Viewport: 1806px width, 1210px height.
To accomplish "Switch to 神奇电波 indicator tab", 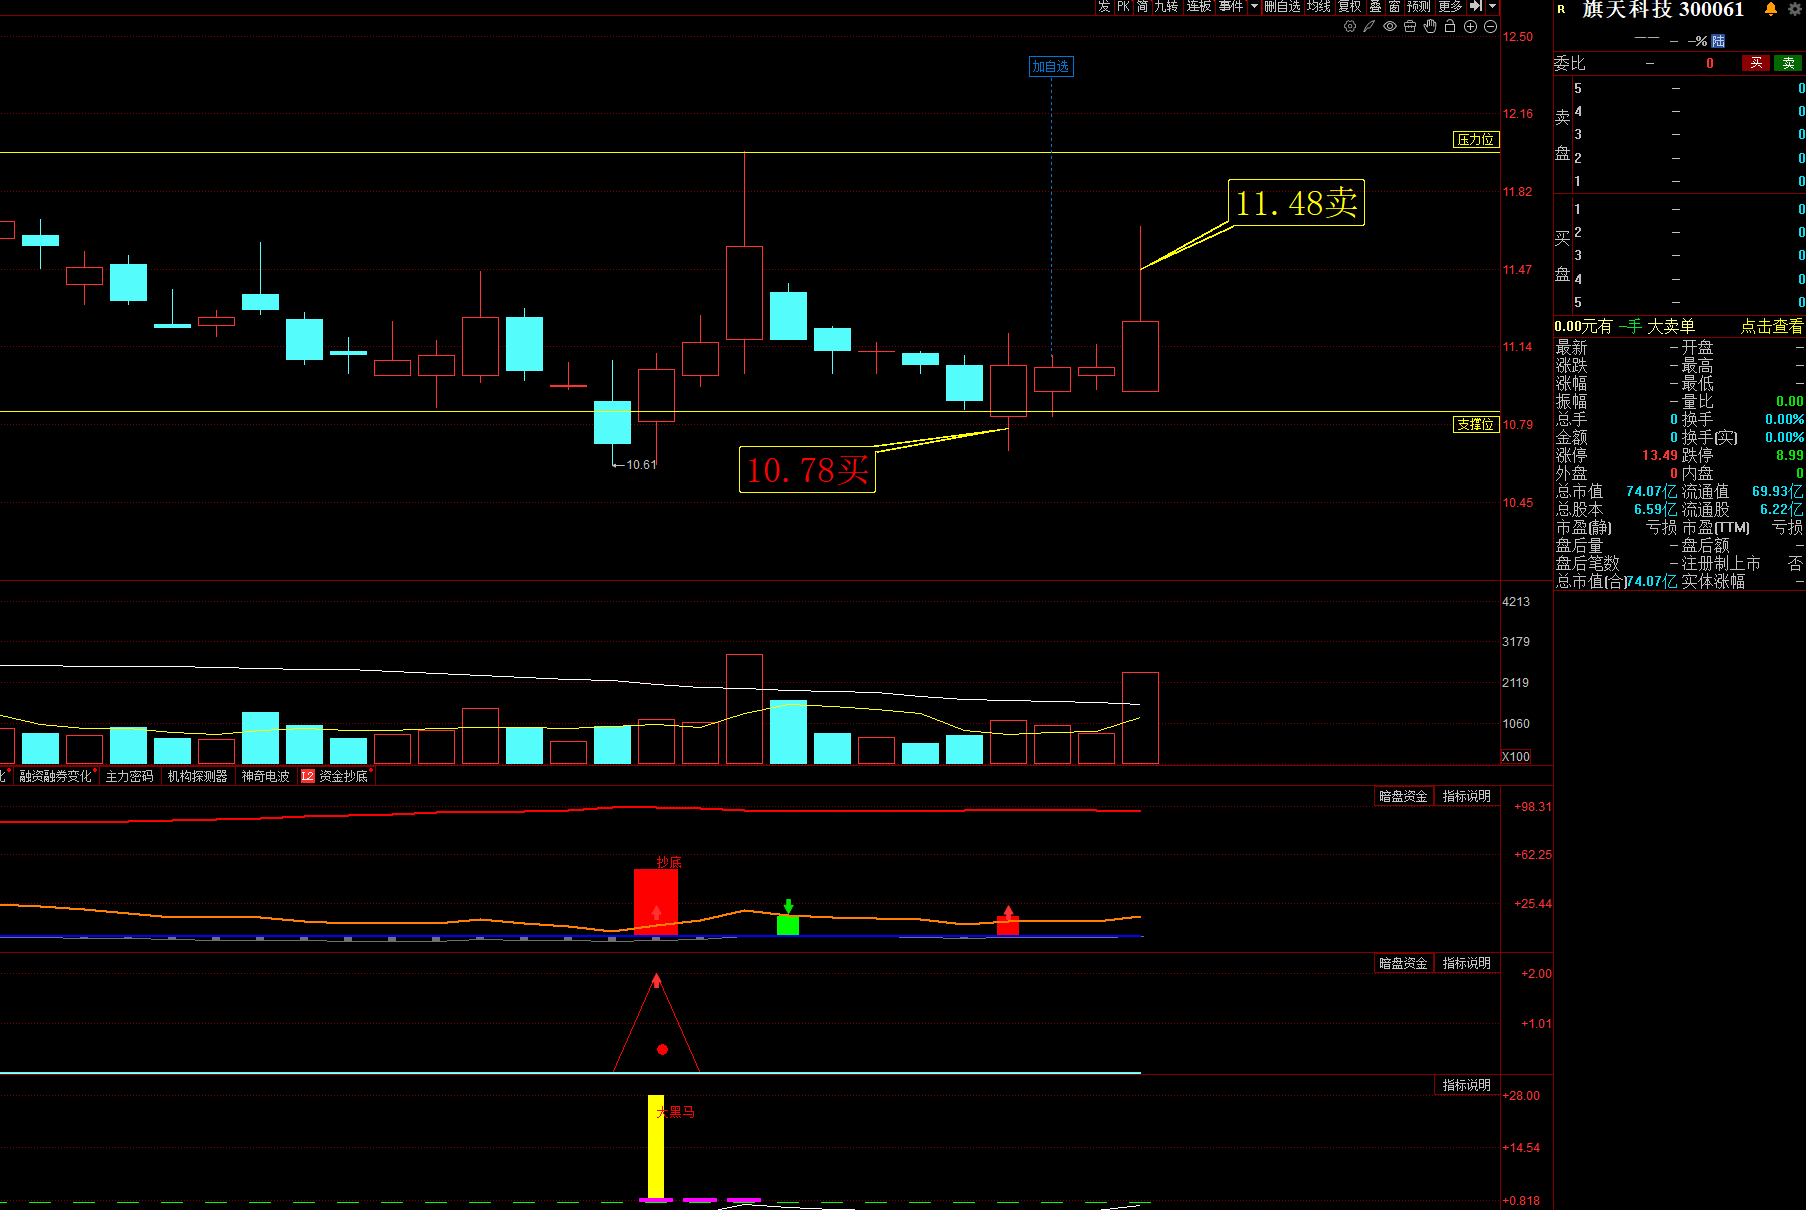I will point(266,776).
